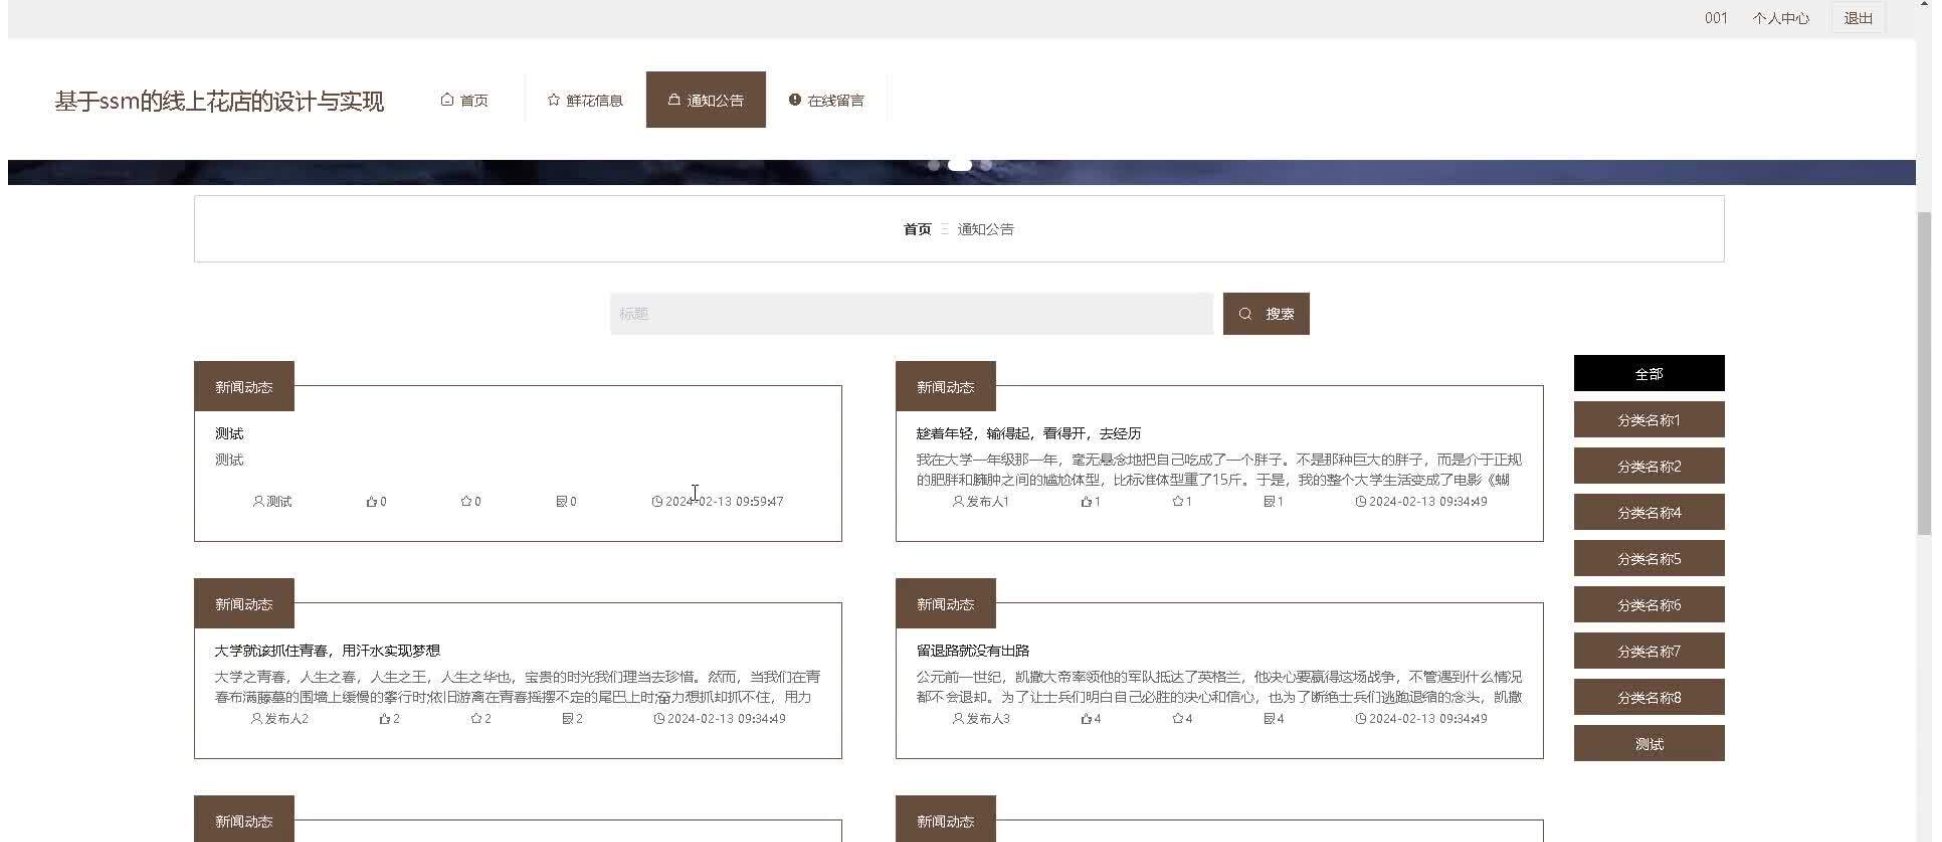Filter by the 测试 category button

(x=1649, y=743)
